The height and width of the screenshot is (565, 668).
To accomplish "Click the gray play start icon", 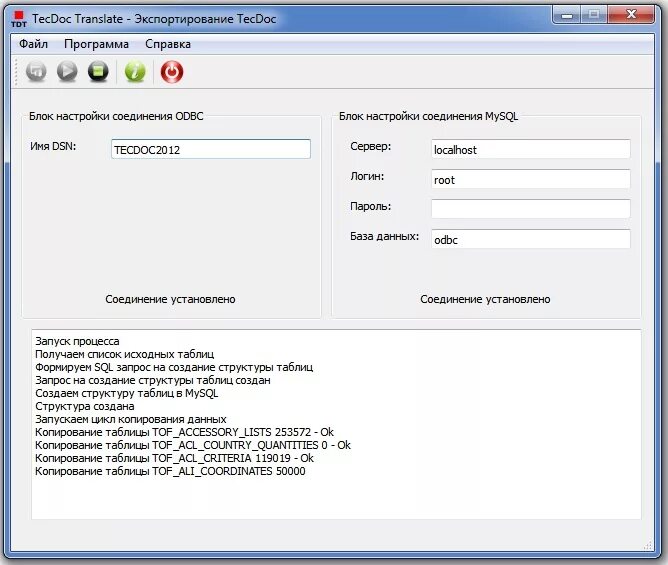I will click(67, 71).
